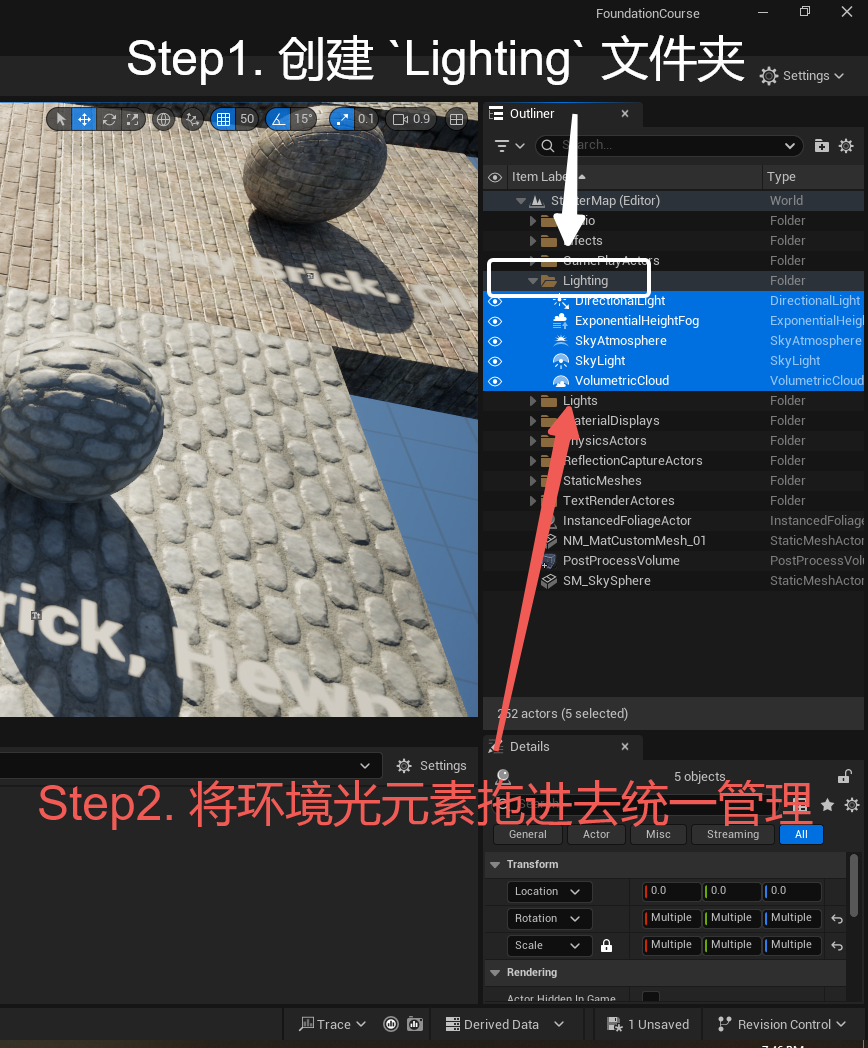
Task: Select the SkyAtmosphere actor icon
Action: point(561,341)
